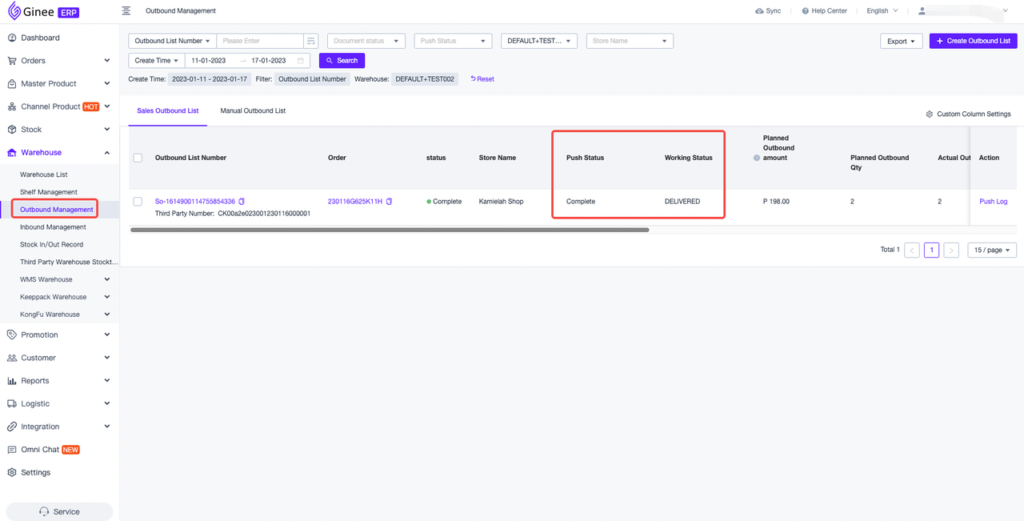This screenshot has height=521, width=1024.
Task: Click the batch input icon beside the search field
Action: (311, 41)
